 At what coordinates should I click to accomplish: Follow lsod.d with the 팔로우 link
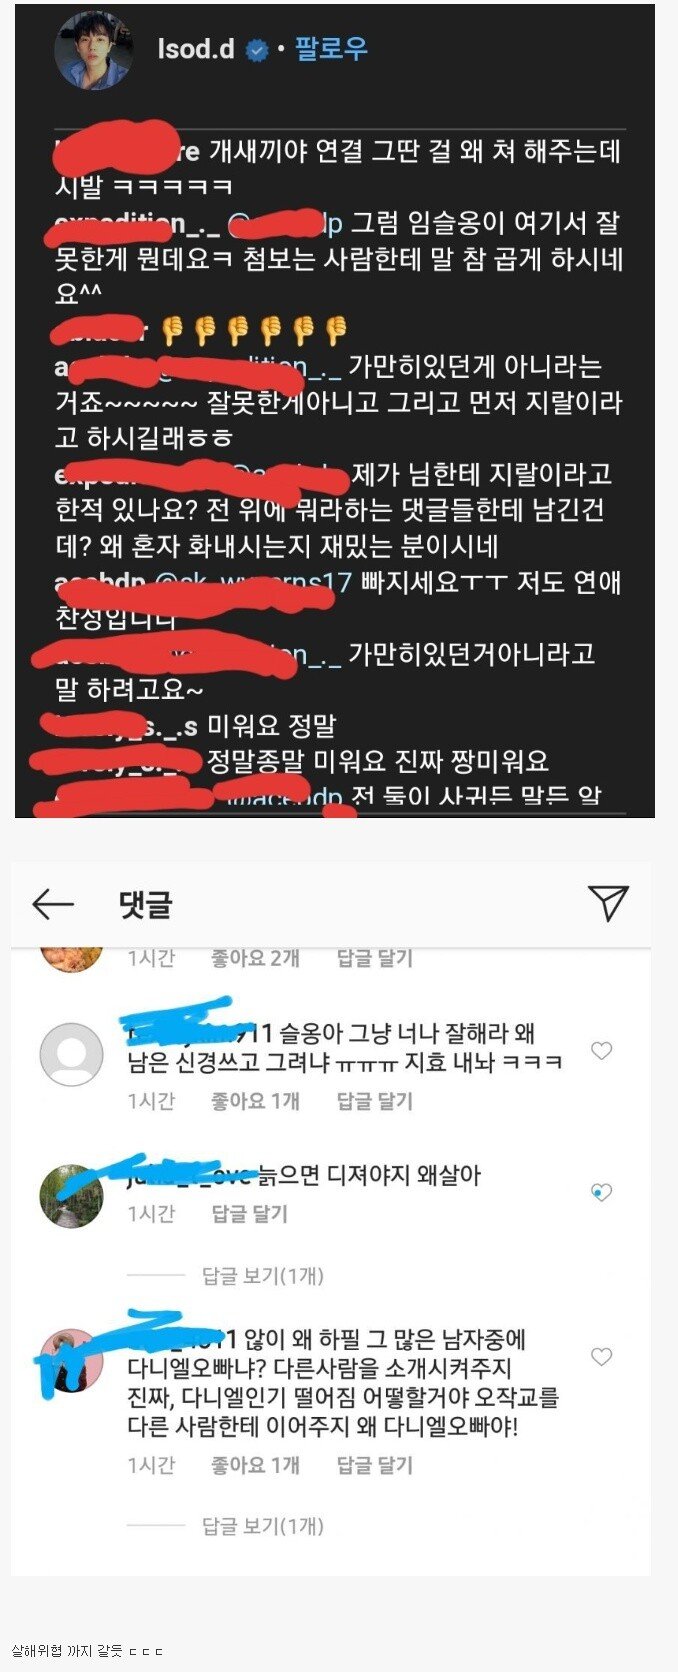331,49
